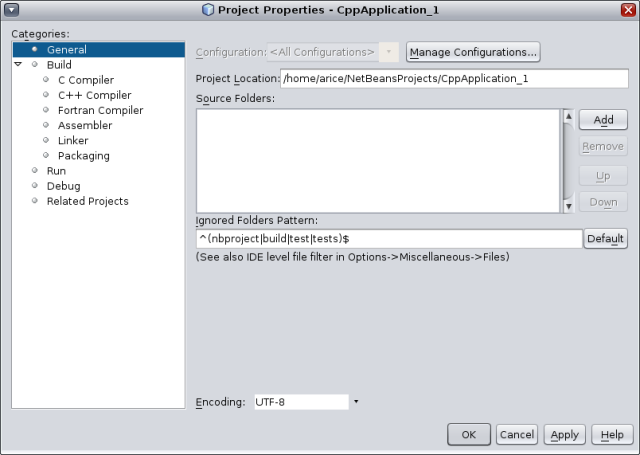Reset ignored pattern with Default button

tap(605, 239)
